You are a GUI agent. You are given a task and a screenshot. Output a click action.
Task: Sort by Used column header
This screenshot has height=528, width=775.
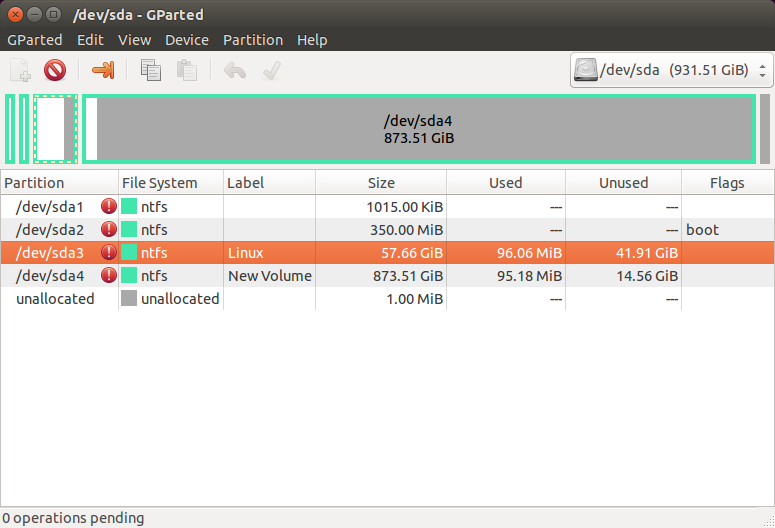point(506,183)
